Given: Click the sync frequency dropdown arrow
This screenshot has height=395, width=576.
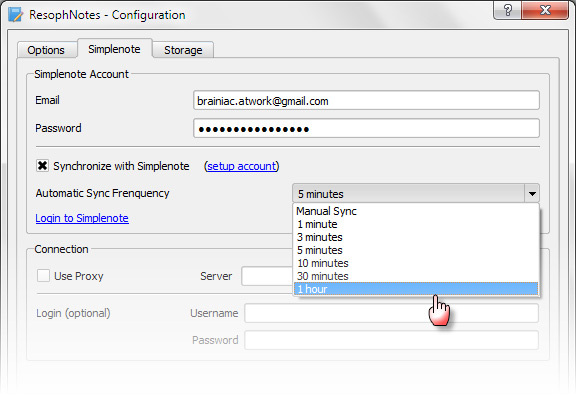Looking at the screenshot, I should [532, 193].
